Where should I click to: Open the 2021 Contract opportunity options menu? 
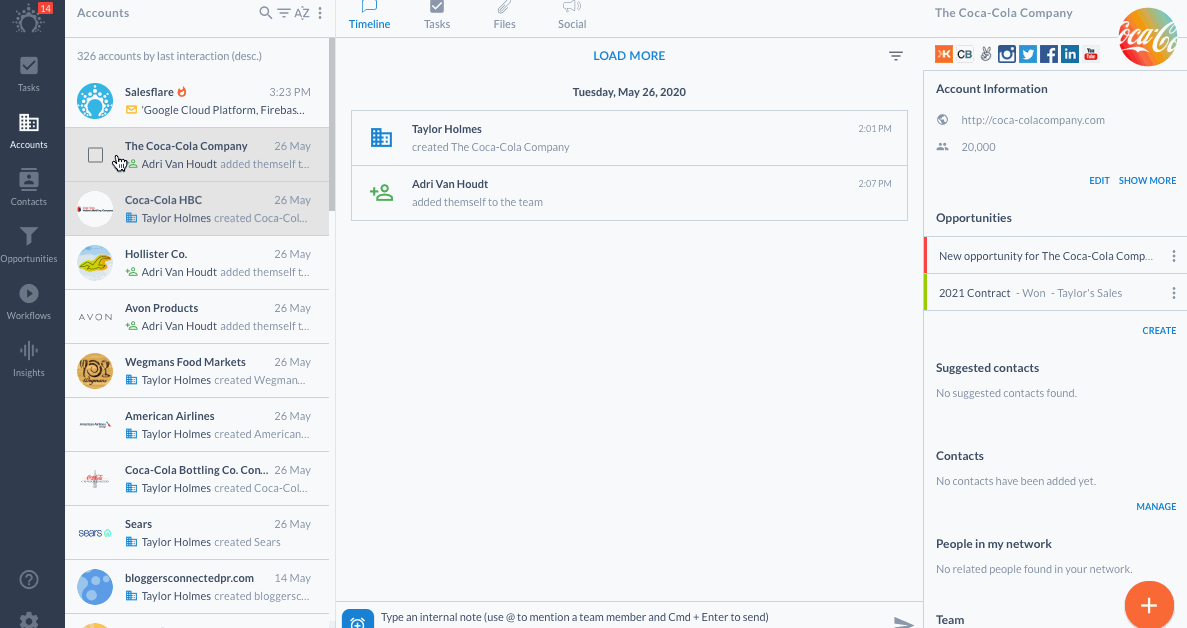1173,293
